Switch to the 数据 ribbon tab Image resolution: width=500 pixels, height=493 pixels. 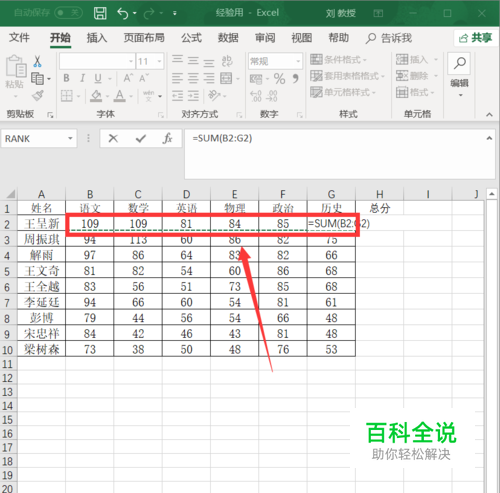[x=228, y=37]
